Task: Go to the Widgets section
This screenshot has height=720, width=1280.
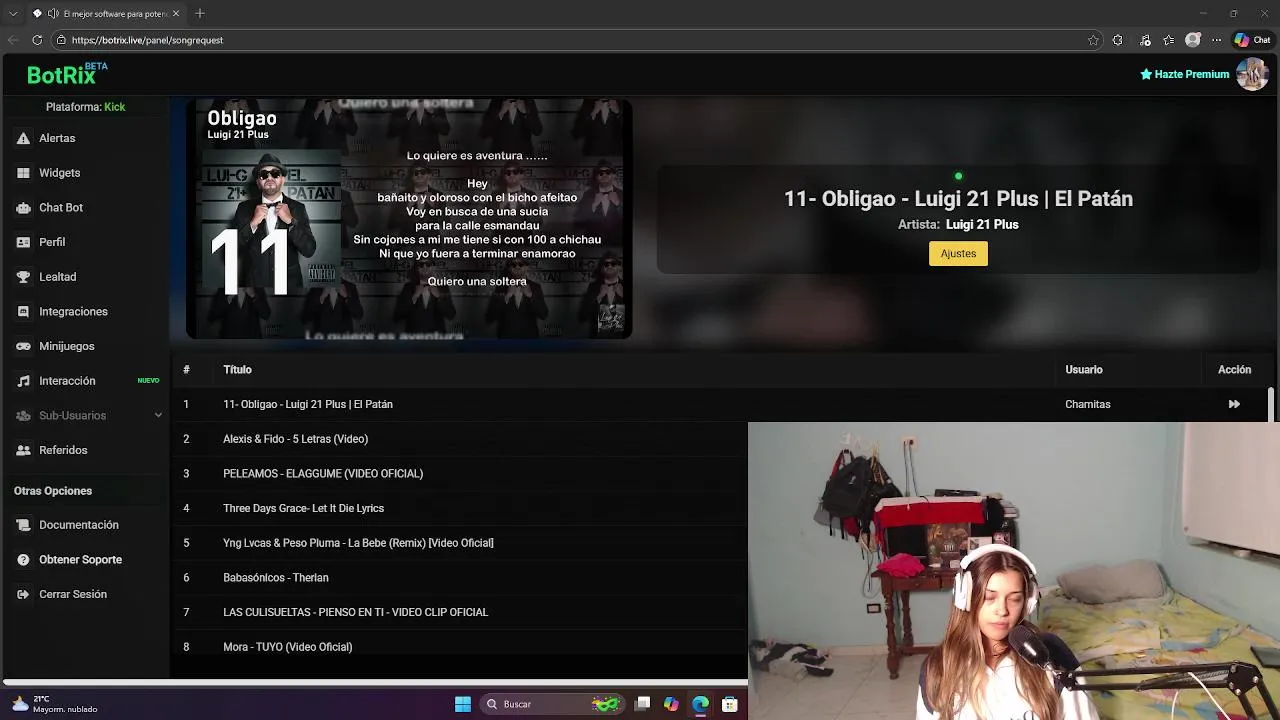Action: click(59, 173)
